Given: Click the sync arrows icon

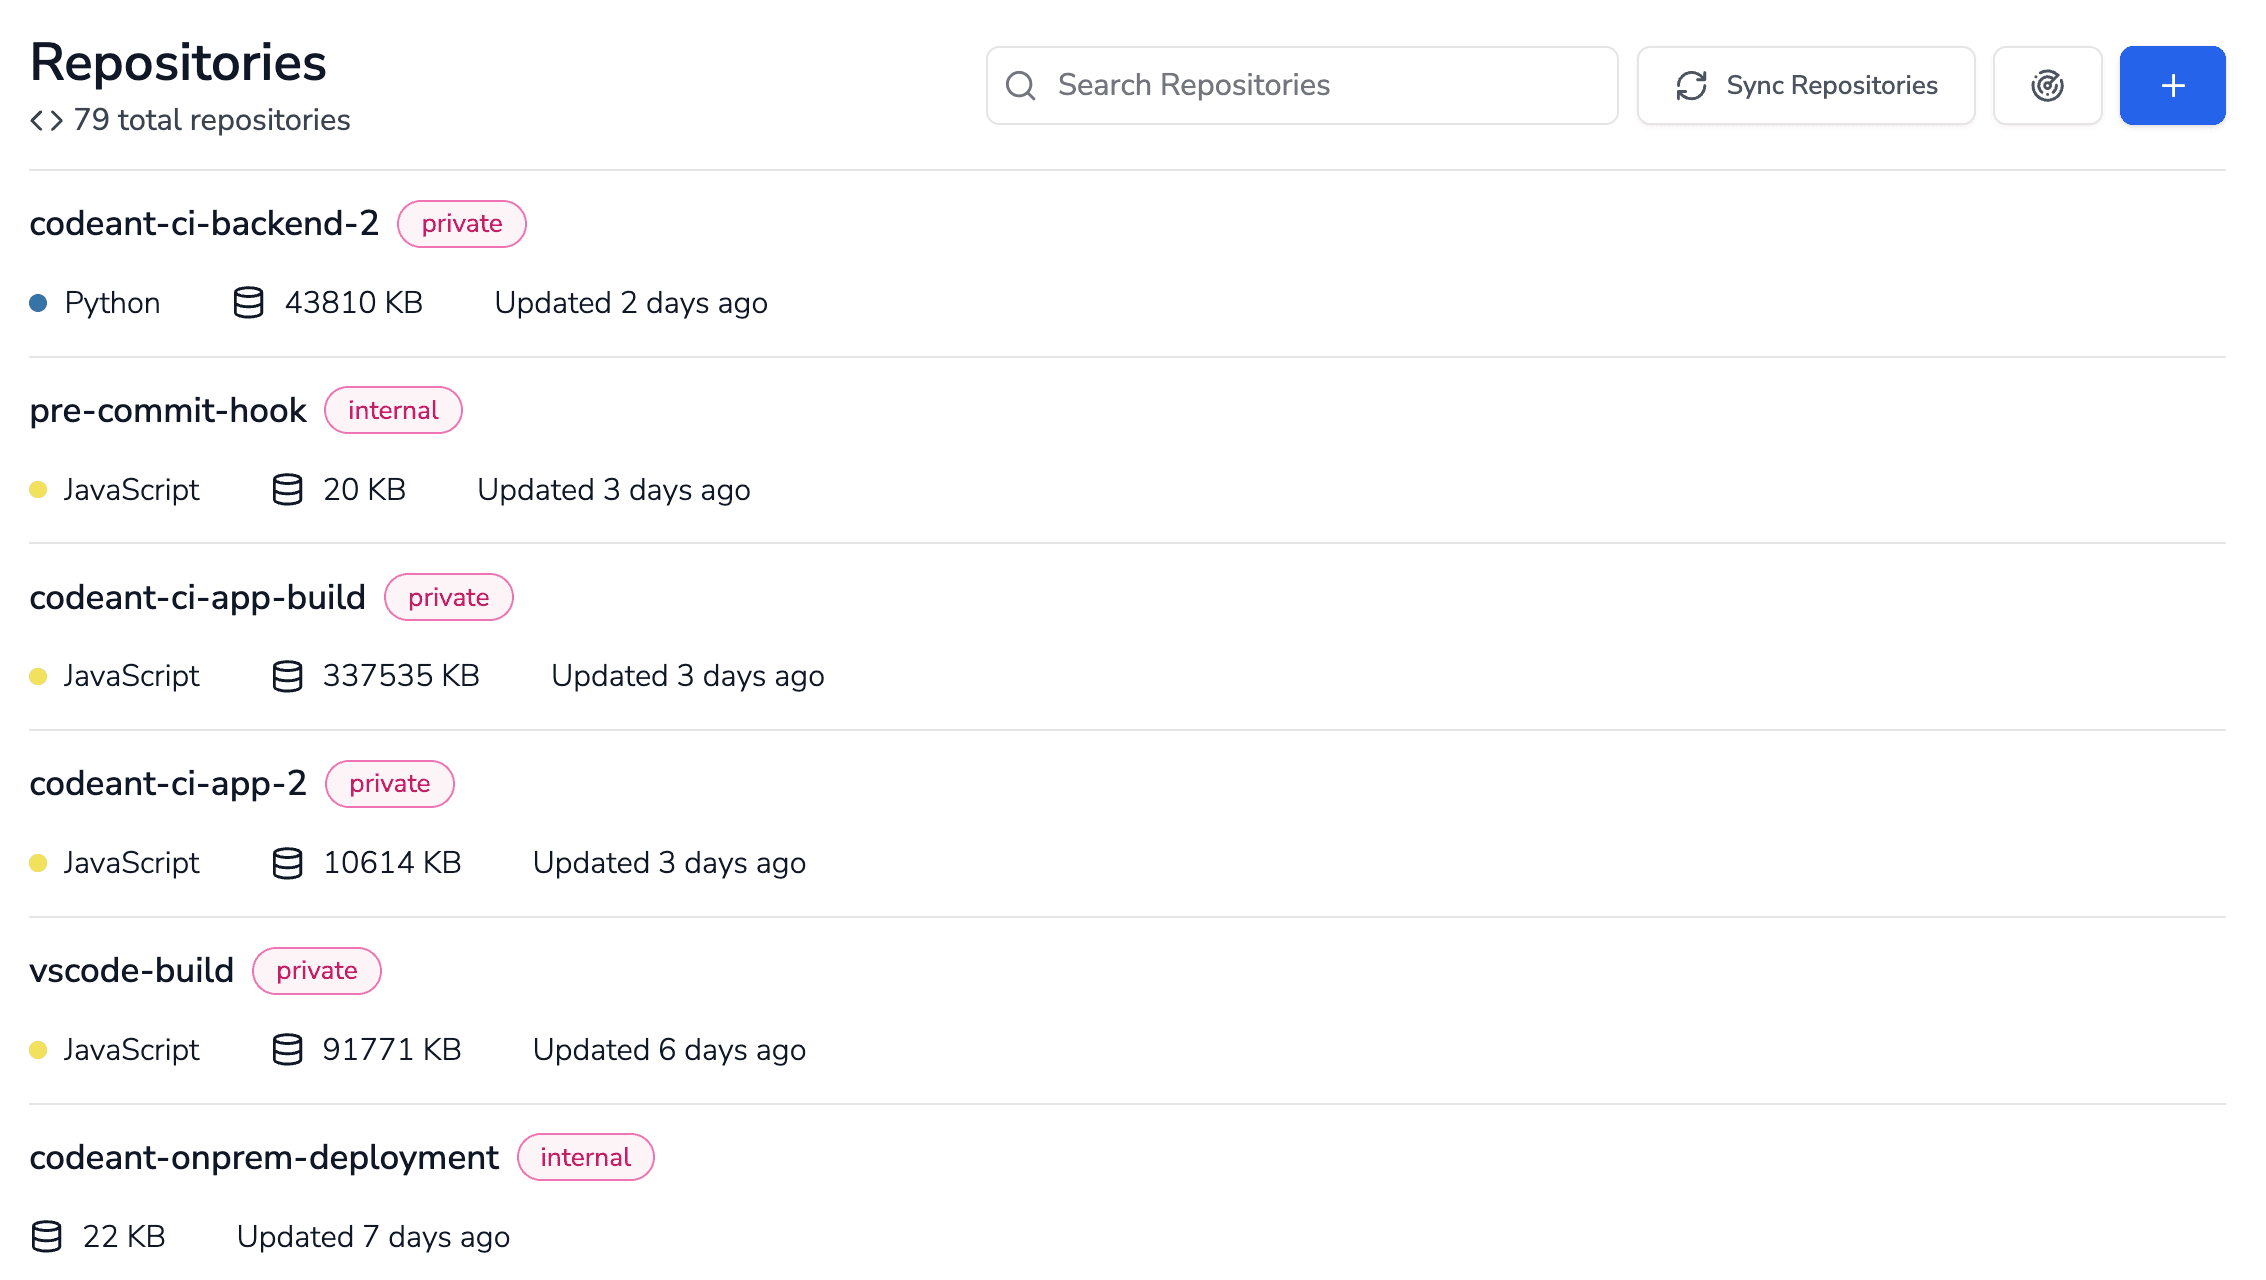Looking at the screenshot, I should click(1691, 86).
